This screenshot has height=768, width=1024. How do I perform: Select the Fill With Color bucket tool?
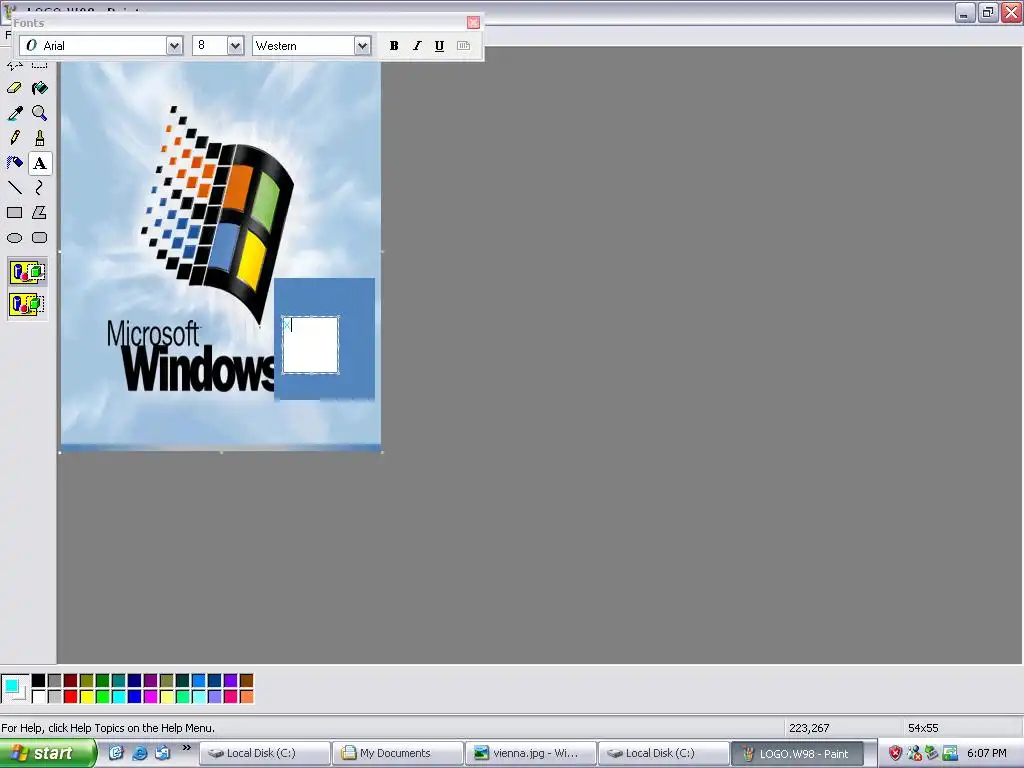click(39, 88)
